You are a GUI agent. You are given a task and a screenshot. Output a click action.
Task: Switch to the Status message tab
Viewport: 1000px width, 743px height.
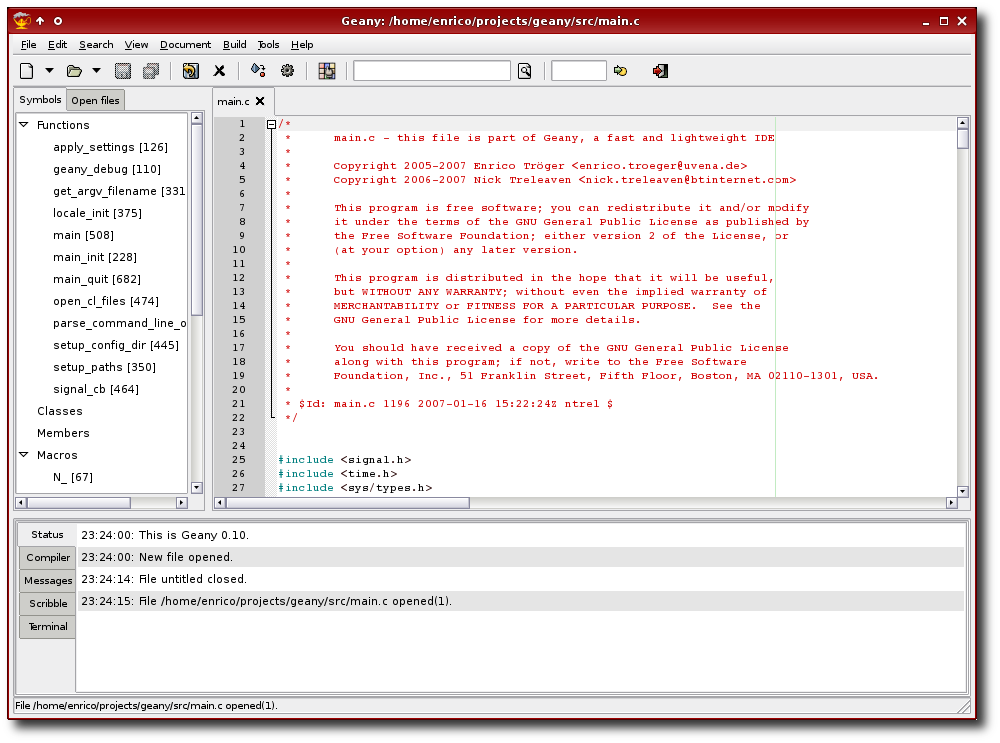(x=47, y=534)
